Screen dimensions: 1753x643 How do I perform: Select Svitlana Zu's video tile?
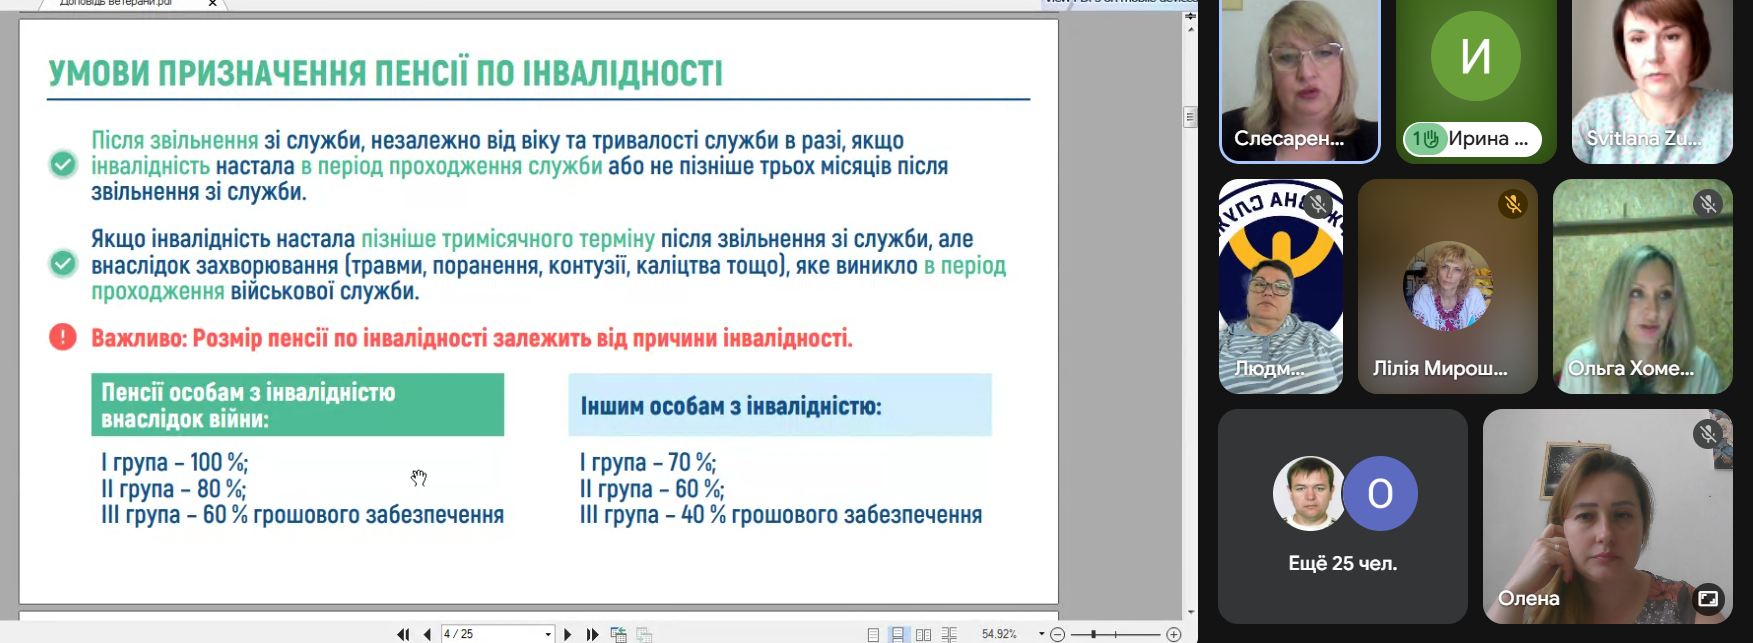click(x=1652, y=81)
